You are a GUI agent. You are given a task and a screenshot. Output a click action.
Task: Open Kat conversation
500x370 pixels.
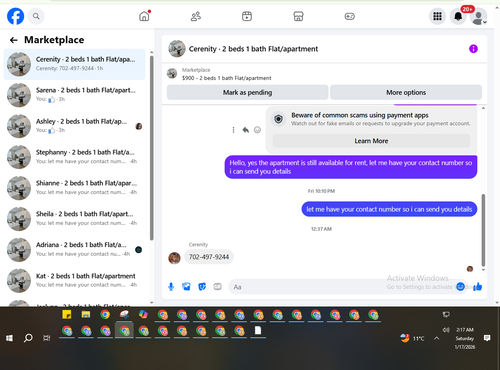click(x=74, y=281)
